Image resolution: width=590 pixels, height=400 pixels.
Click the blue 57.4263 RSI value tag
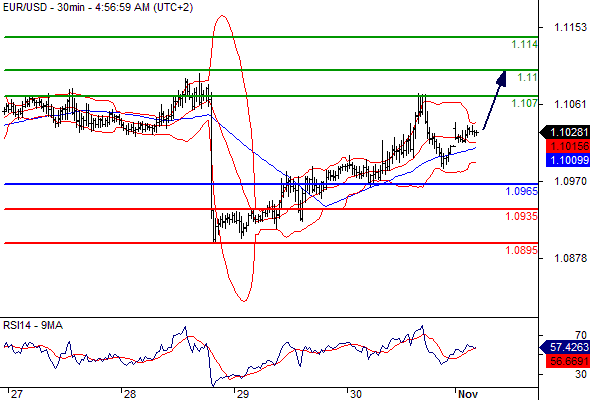point(565,347)
